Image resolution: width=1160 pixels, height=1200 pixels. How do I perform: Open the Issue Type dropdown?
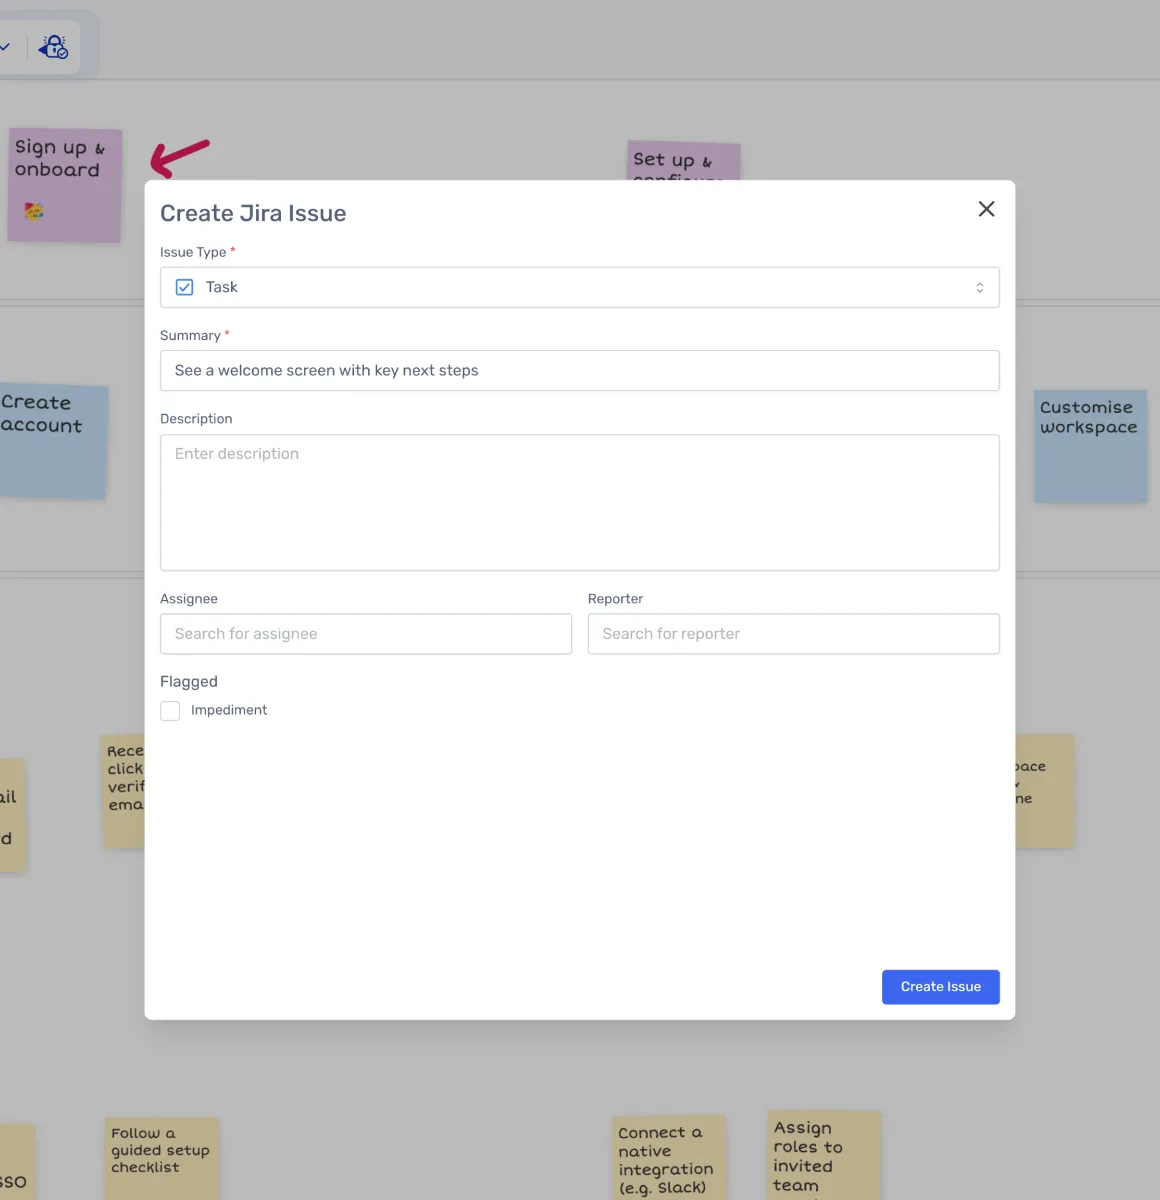[579, 287]
